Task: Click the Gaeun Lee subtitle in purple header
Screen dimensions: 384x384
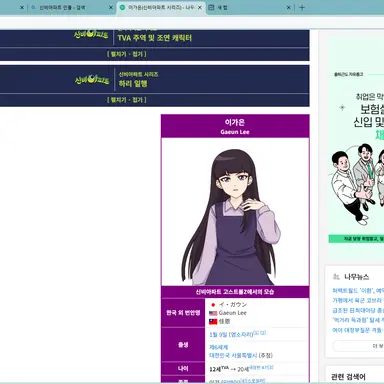Action: tap(235, 132)
